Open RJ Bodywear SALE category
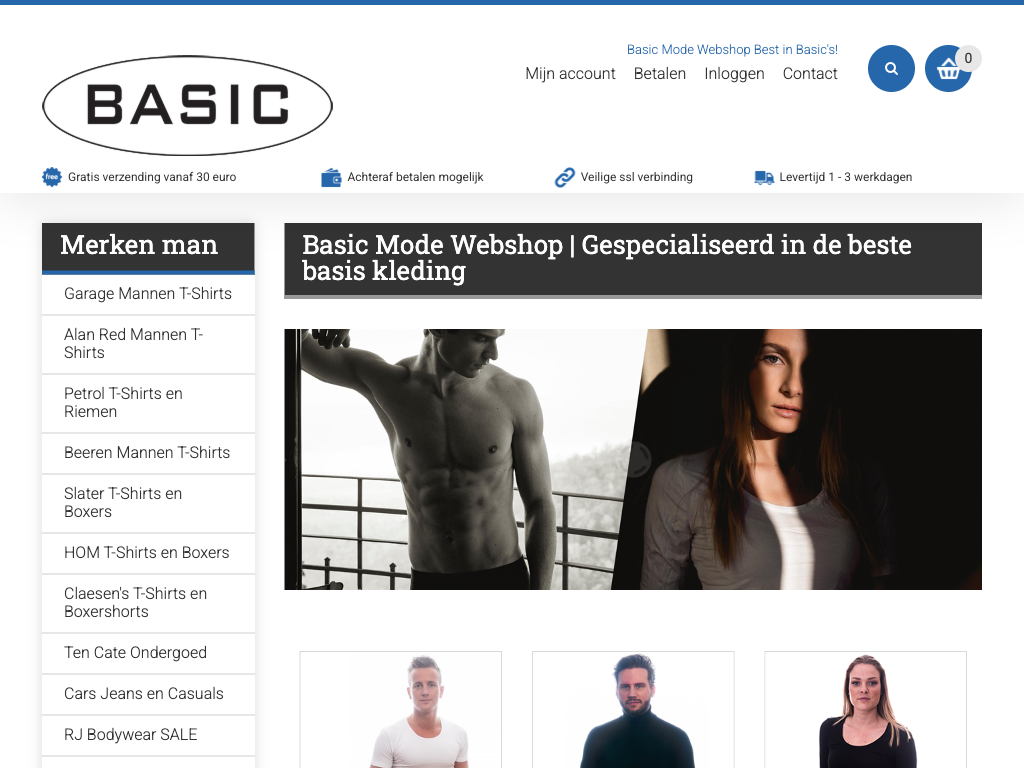 pyautogui.click(x=148, y=735)
